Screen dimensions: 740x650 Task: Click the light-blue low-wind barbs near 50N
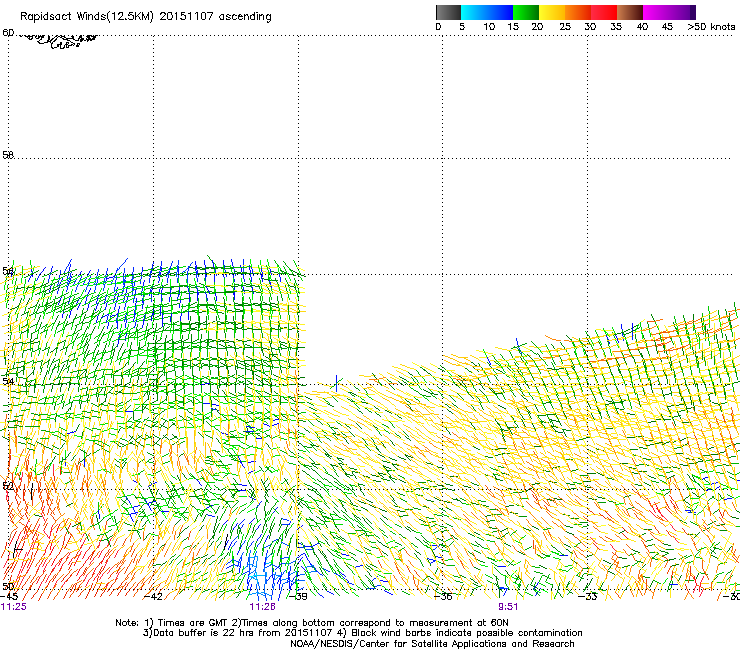click(262, 577)
